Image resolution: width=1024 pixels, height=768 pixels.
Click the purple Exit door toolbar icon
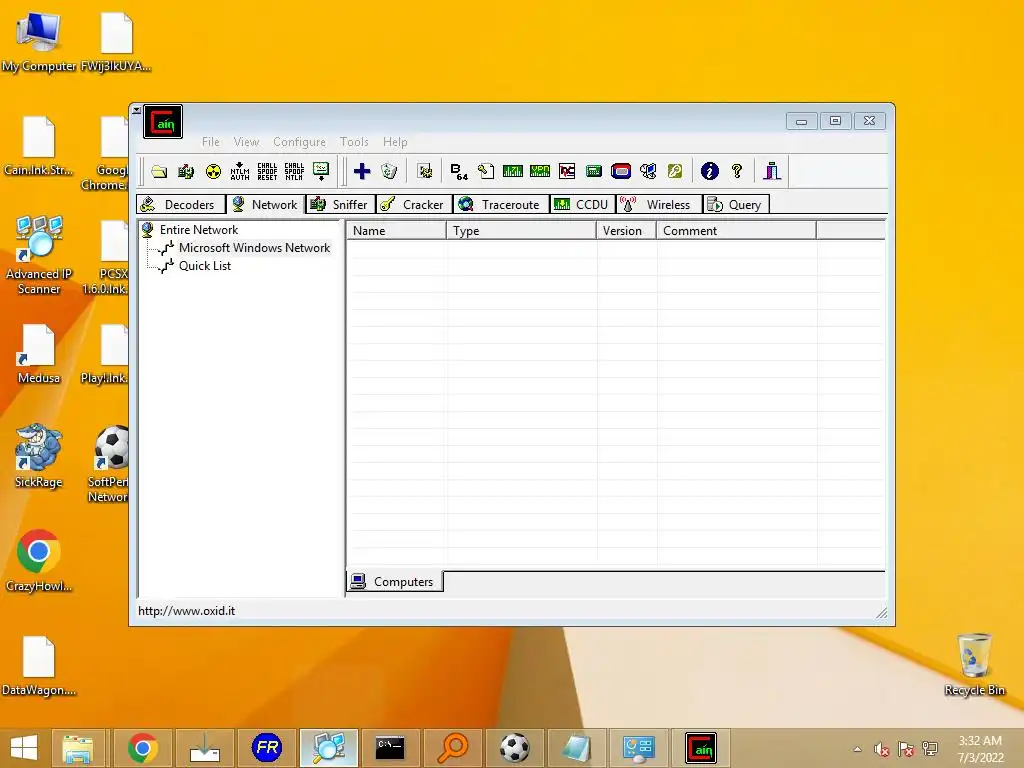(x=772, y=171)
